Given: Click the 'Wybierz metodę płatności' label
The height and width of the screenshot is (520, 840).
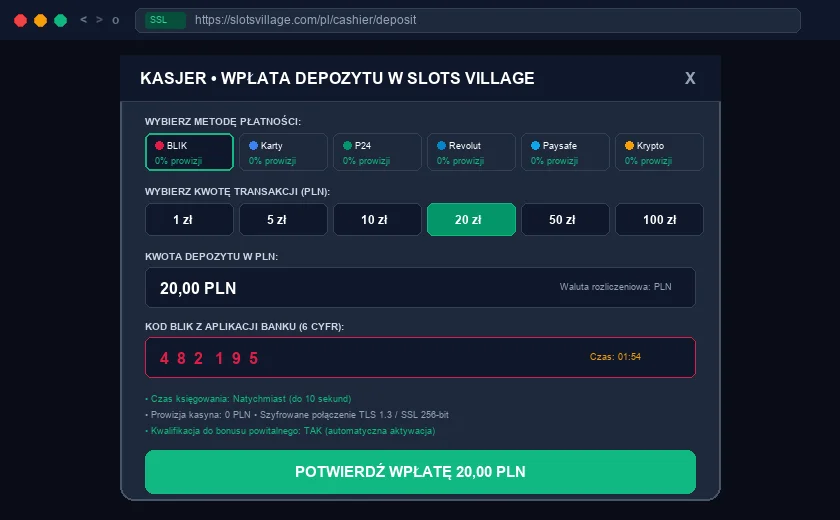Looking at the screenshot, I should (x=223, y=122).
